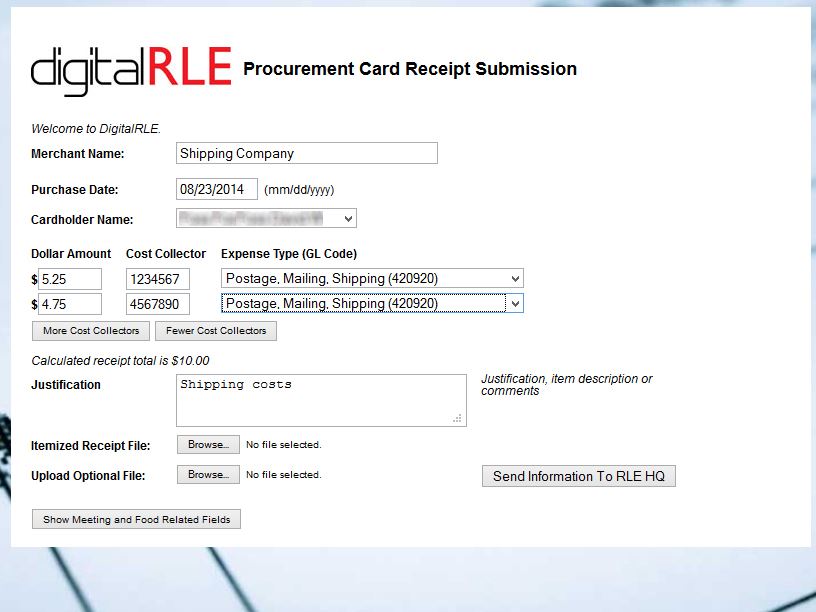Expand the first row Expense Type dropdown
The width and height of the screenshot is (816, 612).
pyautogui.click(x=372, y=279)
